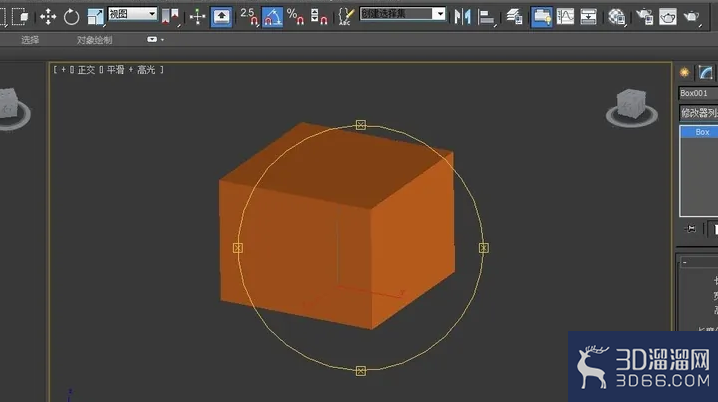
Task: Open the Layer Manager icon
Action: (x=514, y=17)
